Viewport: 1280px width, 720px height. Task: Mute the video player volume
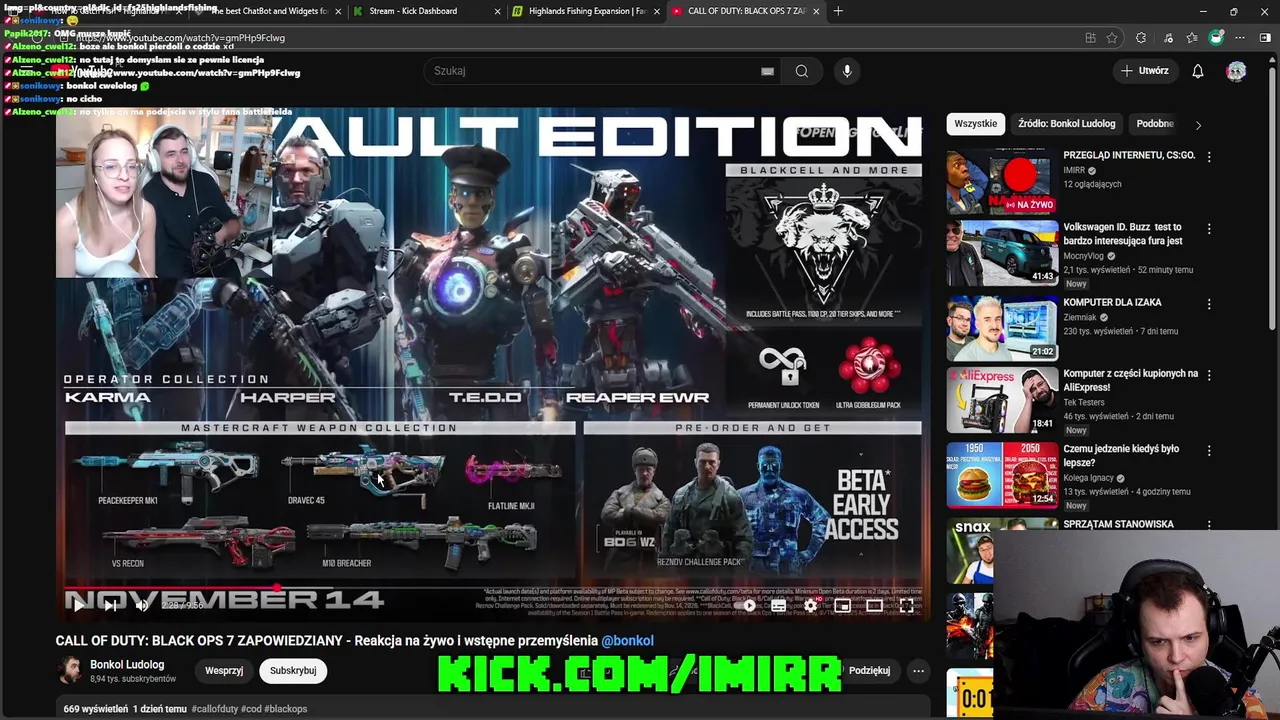pyautogui.click(x=142, y=605)
